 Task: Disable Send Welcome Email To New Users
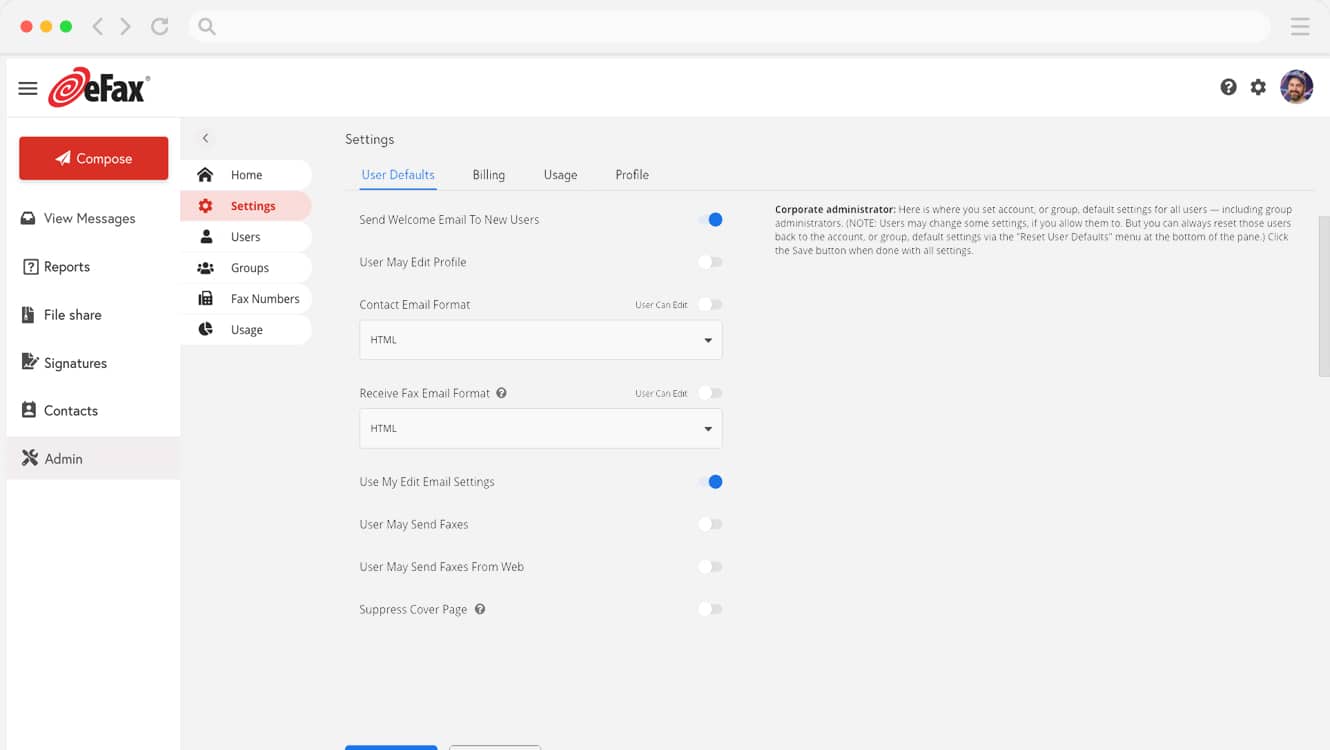(712, 219)
